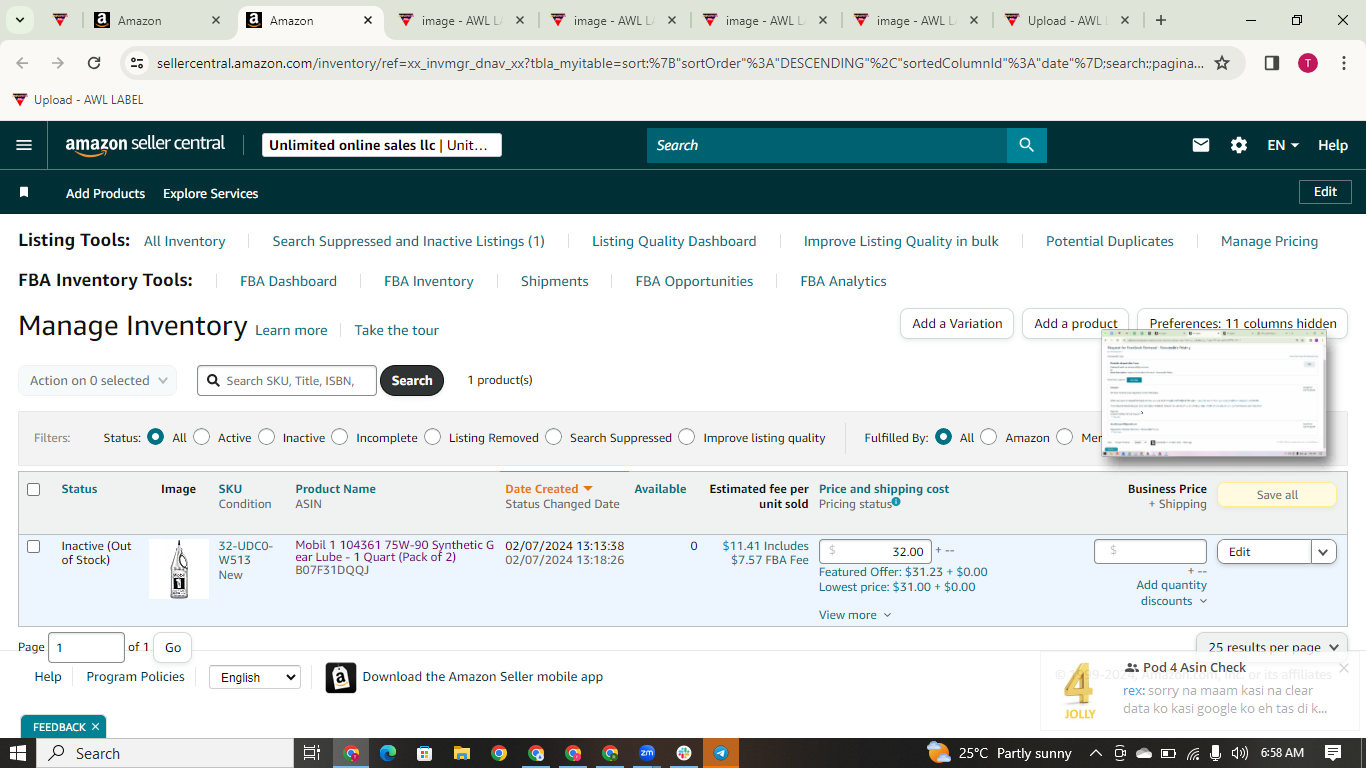Open the settings gear in the header
The image size is (1366, 768).
click(x=1239, y=145)
